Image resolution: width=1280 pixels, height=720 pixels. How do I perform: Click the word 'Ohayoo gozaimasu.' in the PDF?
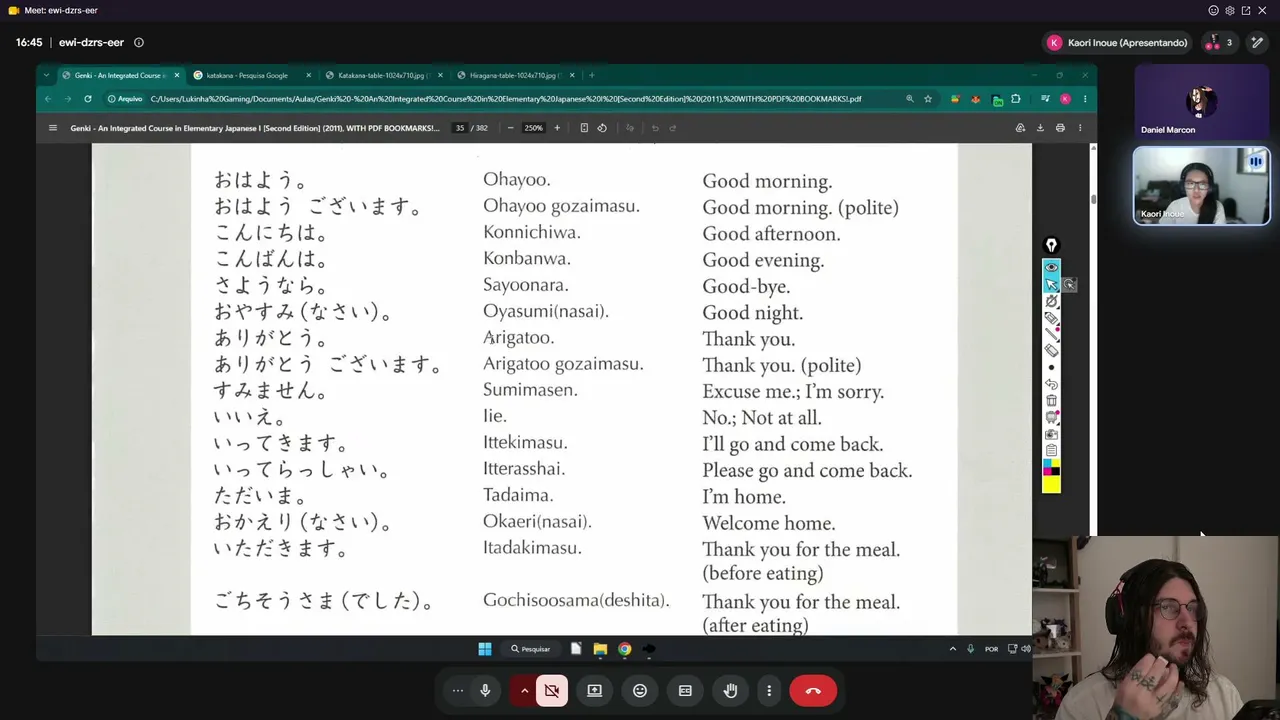coord(561,206)
